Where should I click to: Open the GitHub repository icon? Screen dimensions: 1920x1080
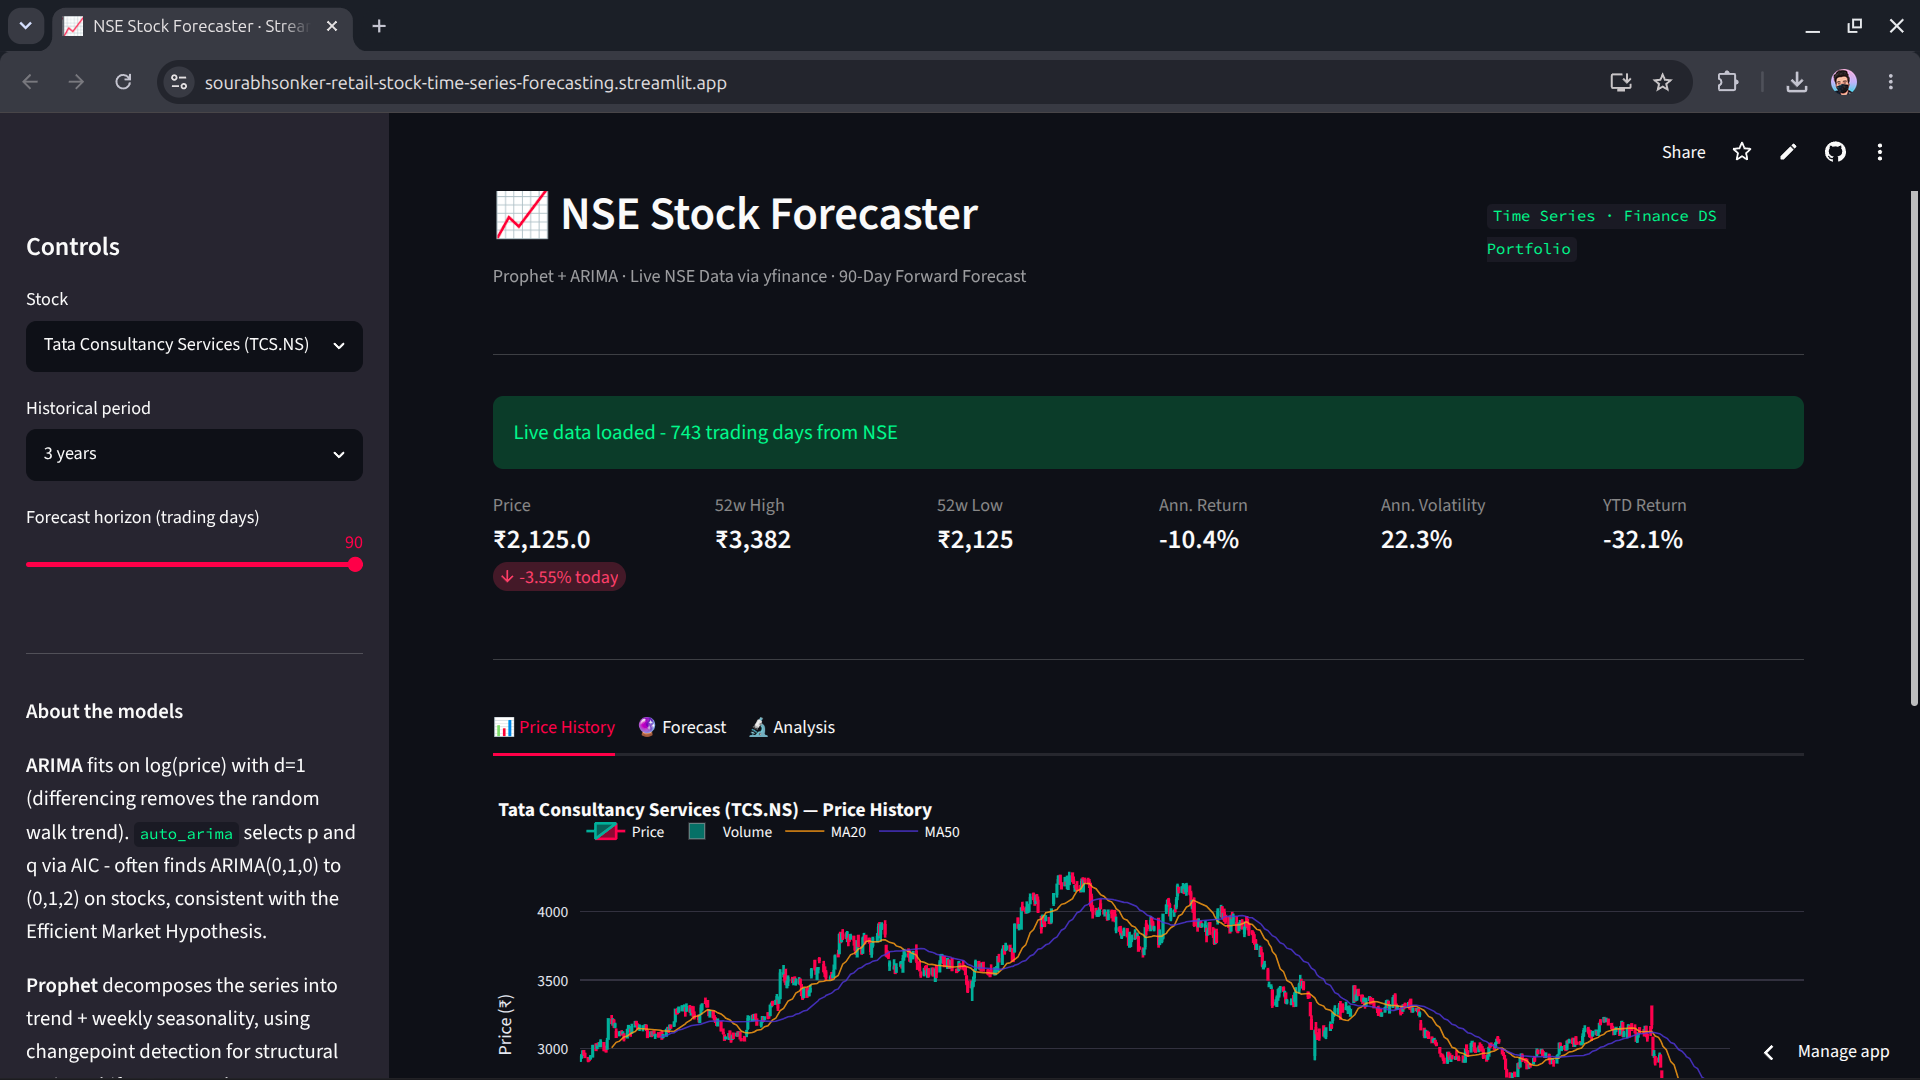tap(1835, 152)
